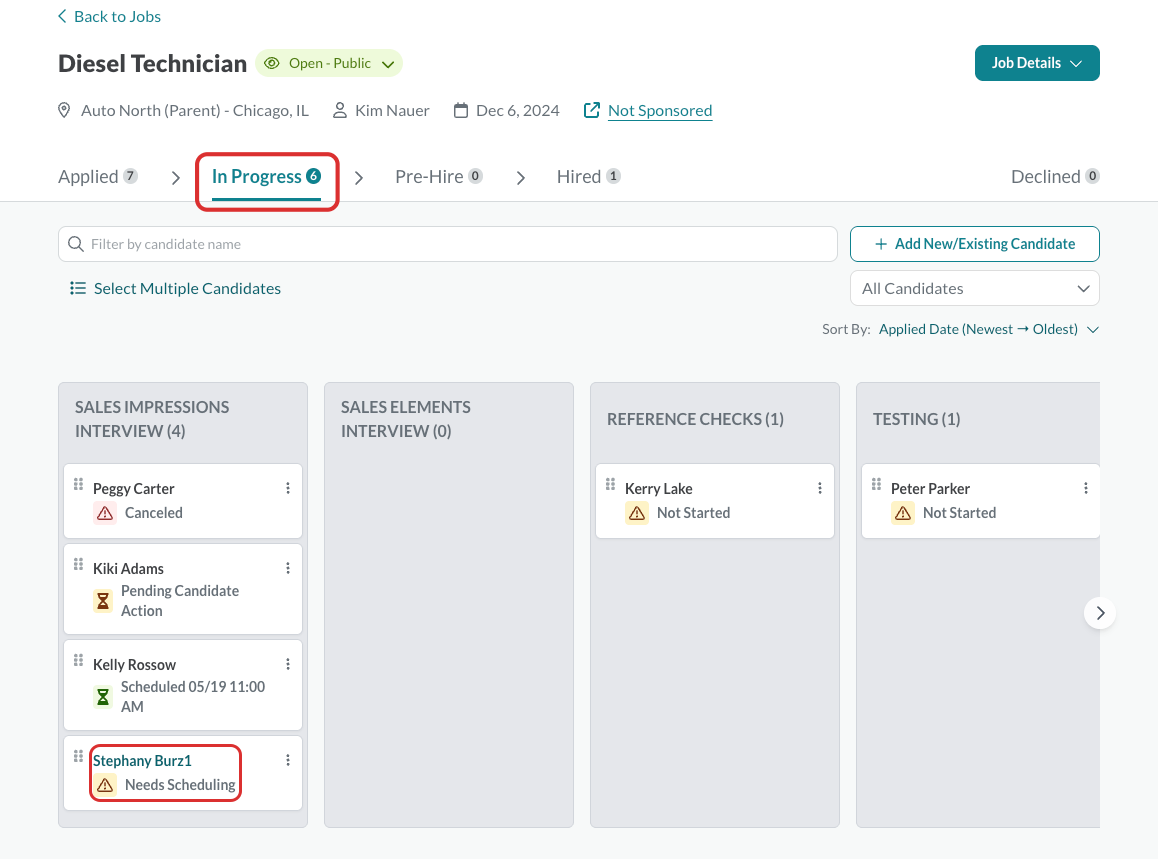Click drag handle on Kelly Rossow card
Viewport: 1158px width, 859px height.
click(78, 660)
